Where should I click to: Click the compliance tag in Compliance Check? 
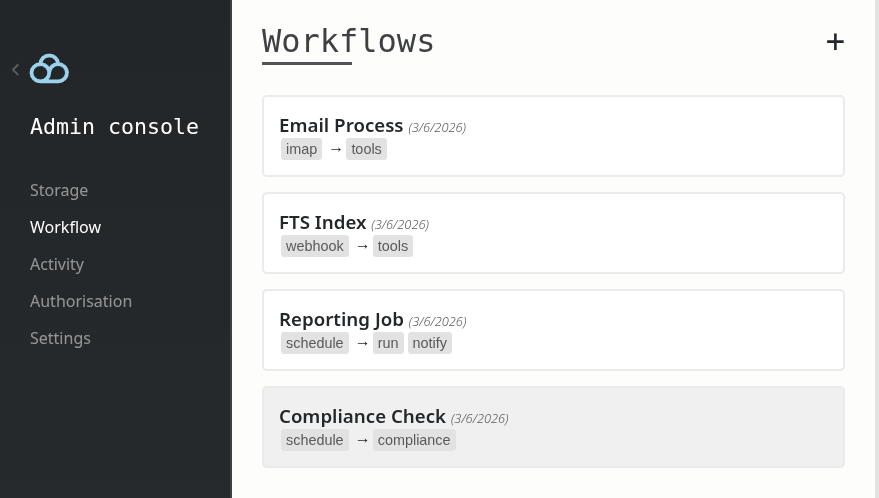coord(413,440)
